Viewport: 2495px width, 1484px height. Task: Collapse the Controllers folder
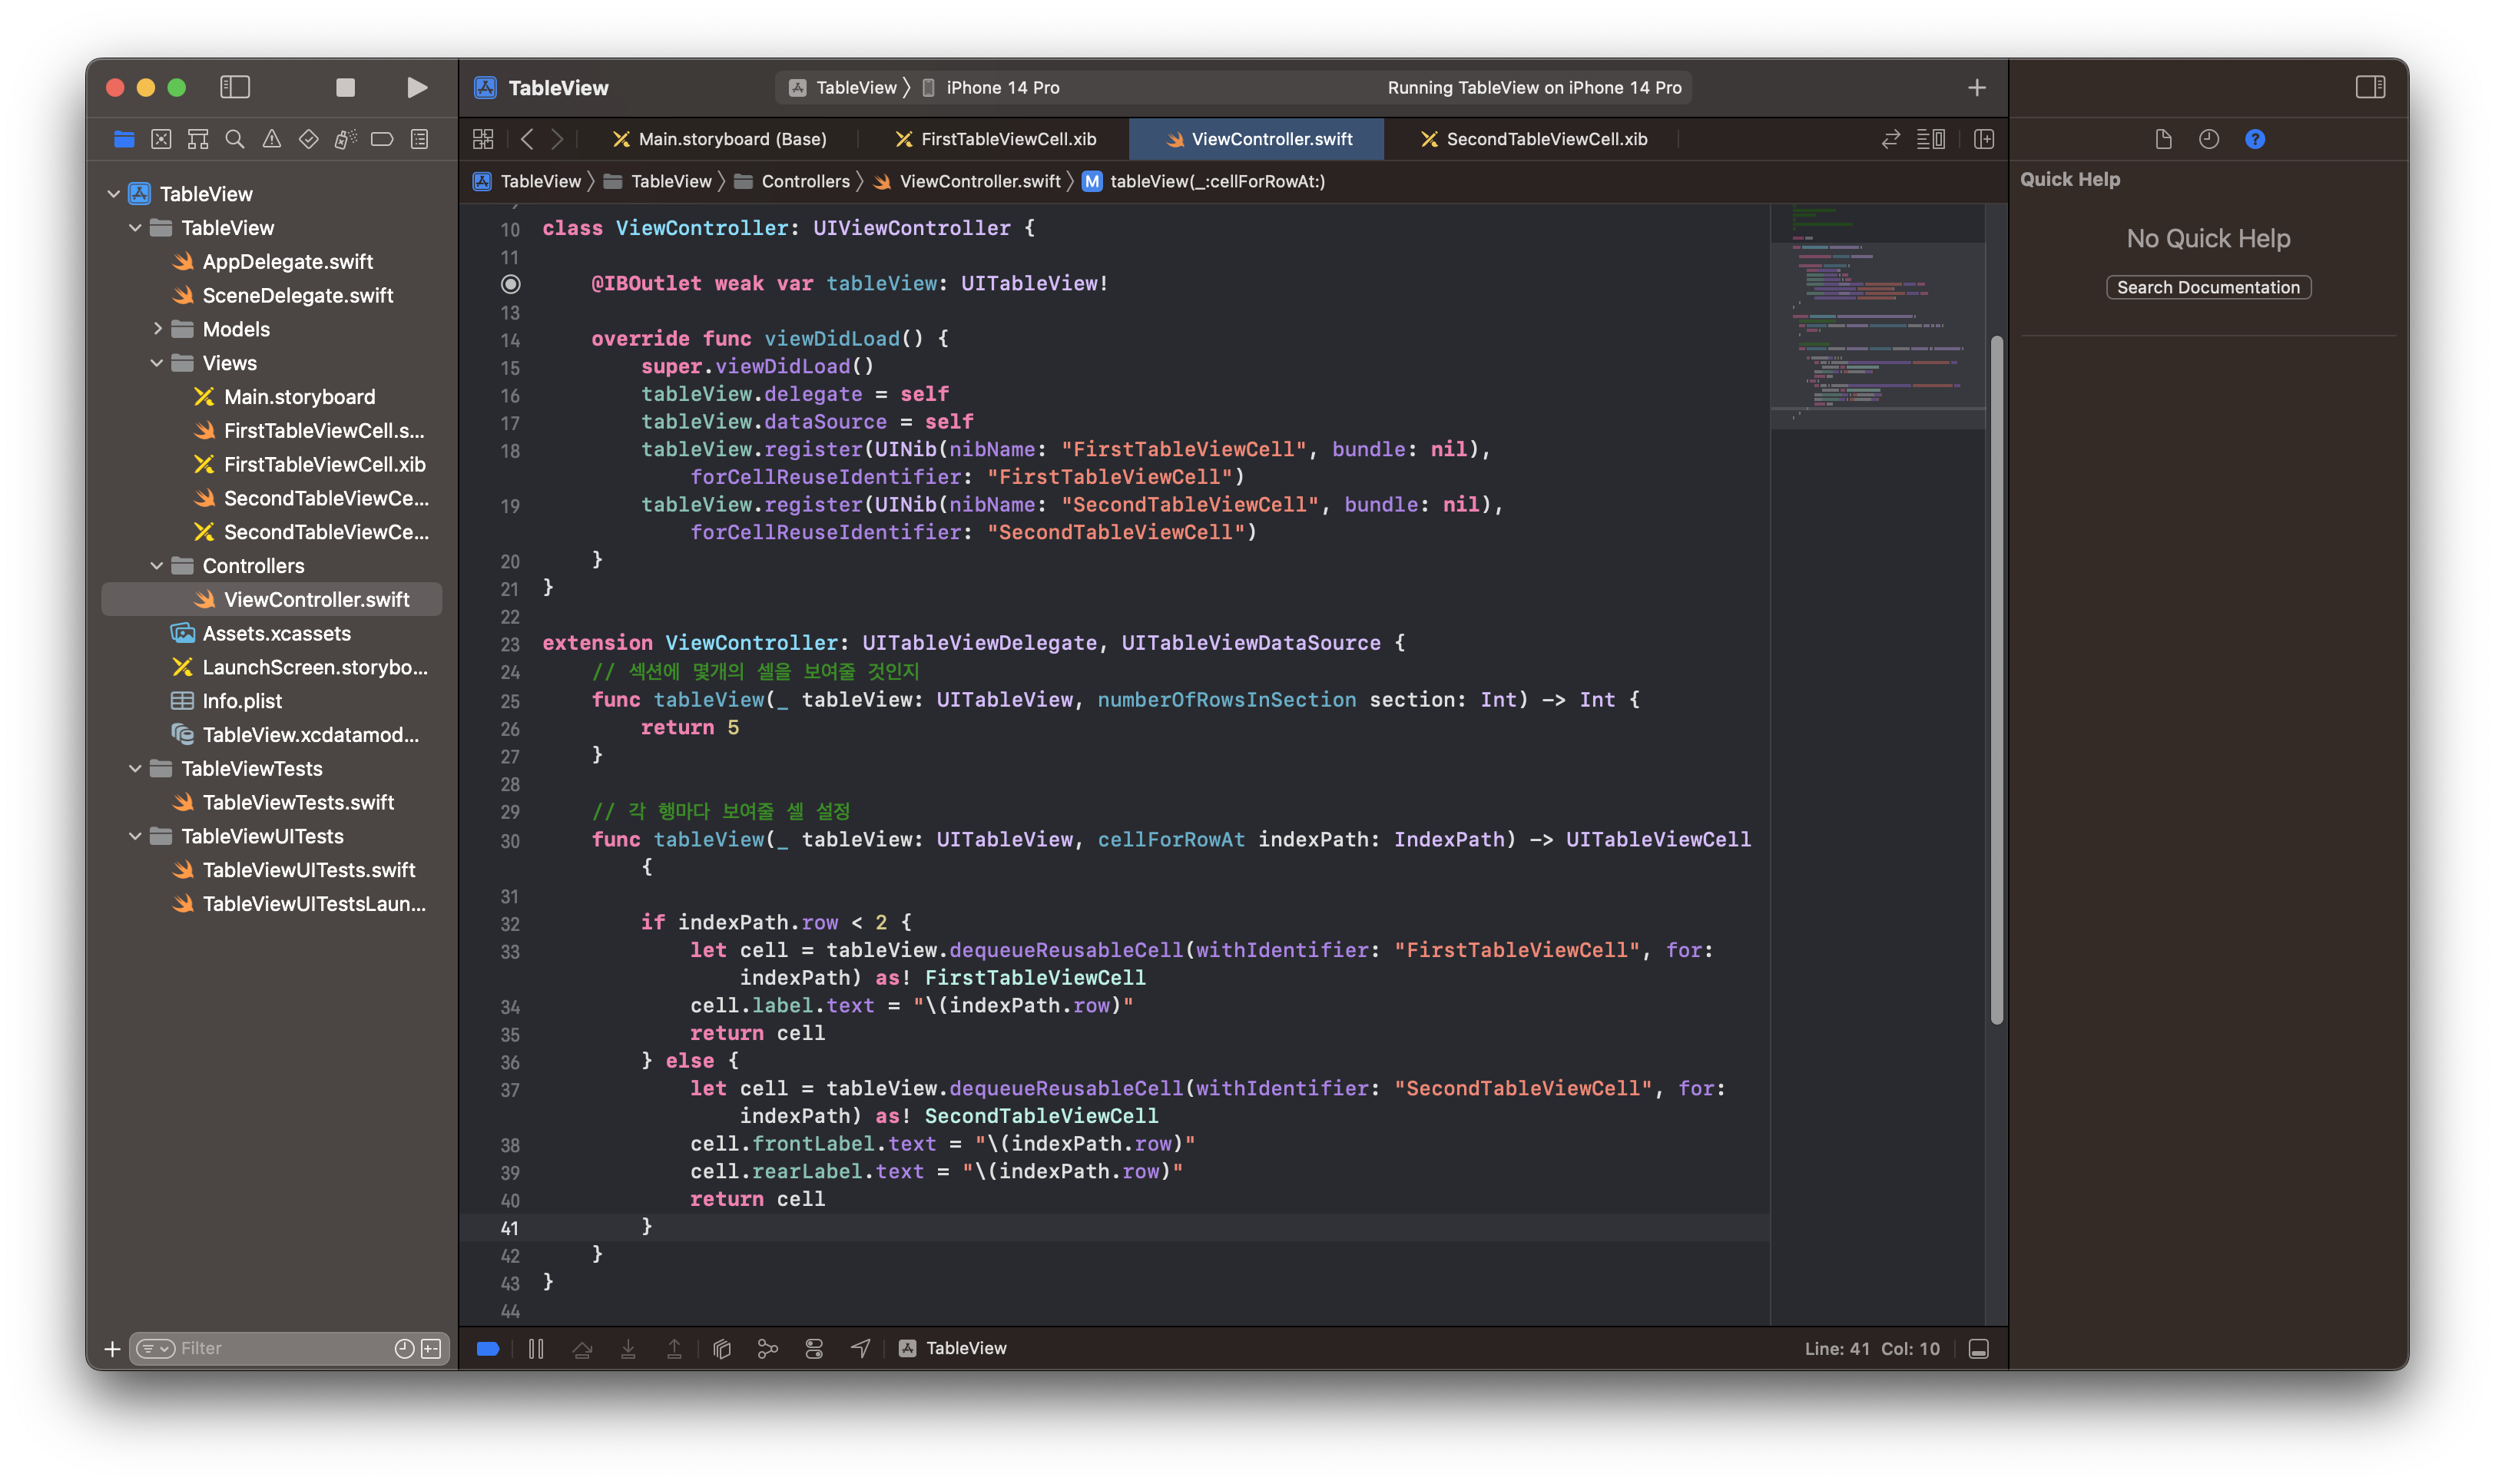point(157,566)
